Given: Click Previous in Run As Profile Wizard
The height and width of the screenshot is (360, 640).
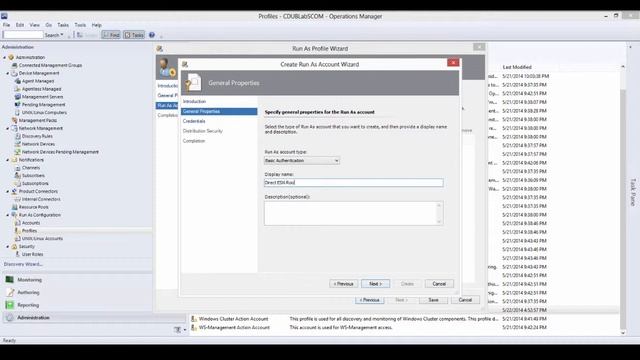Looking at the screenshot, I should 370,300.
